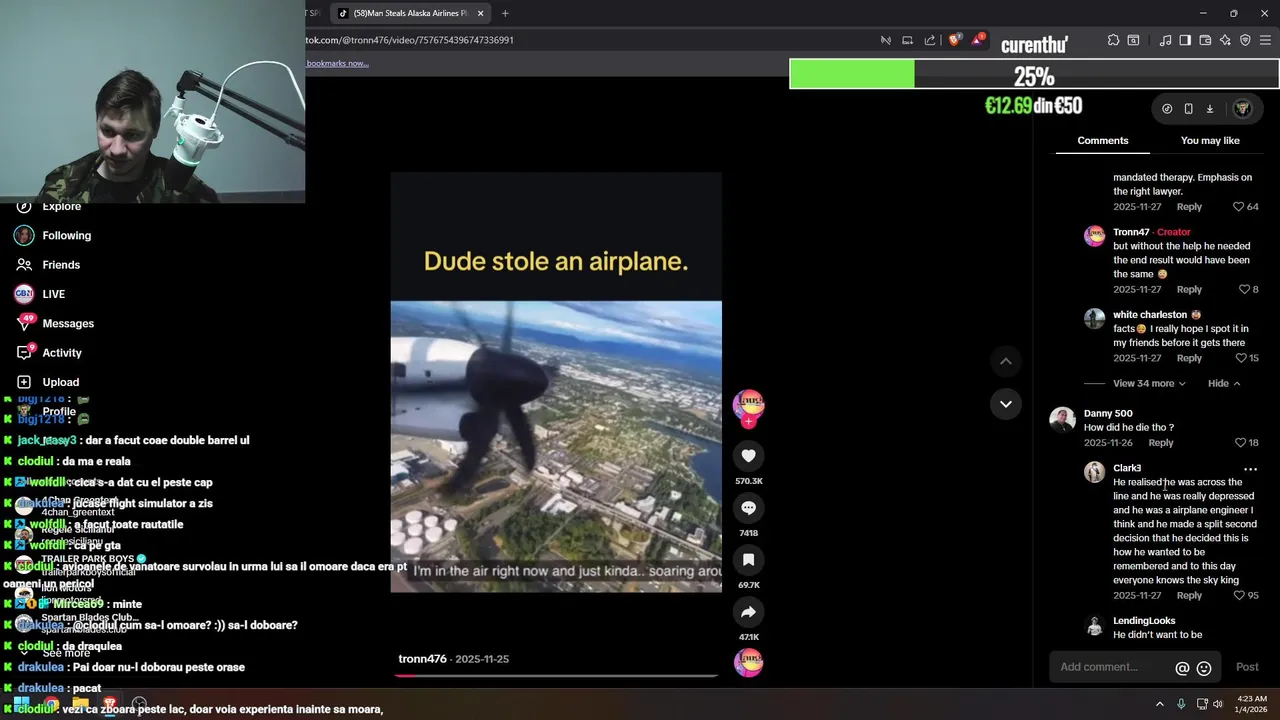Like Tronn47 creator reply with 8 likes
The image size is (1280, 720).
coord(1244,290)
